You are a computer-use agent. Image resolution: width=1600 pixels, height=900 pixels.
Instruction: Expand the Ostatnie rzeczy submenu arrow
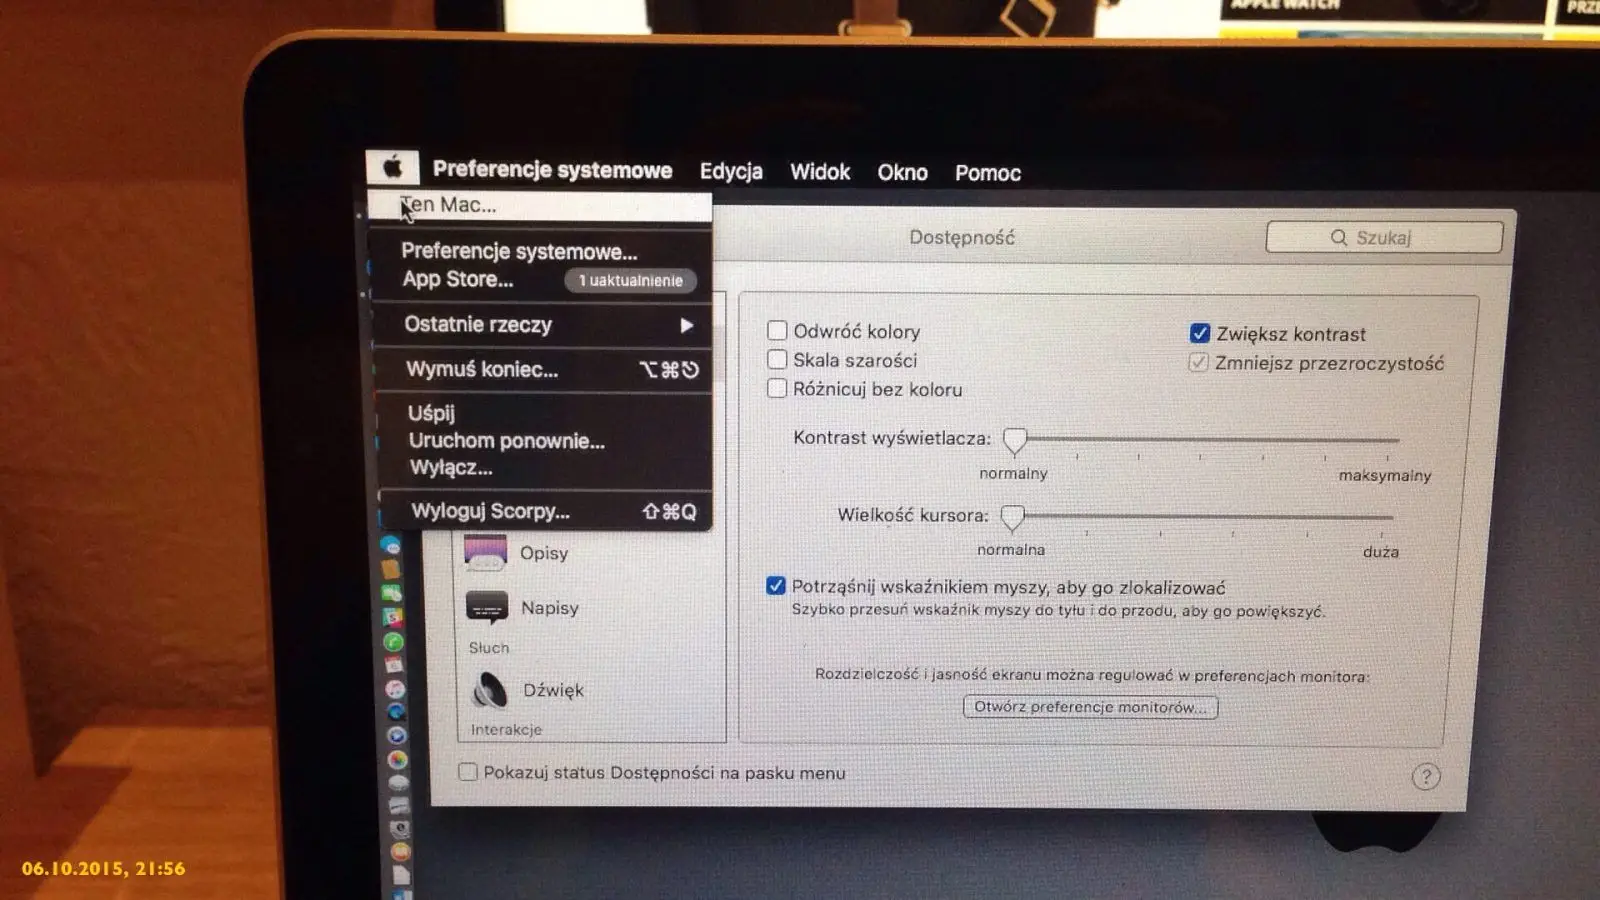[x=686, y=325]
